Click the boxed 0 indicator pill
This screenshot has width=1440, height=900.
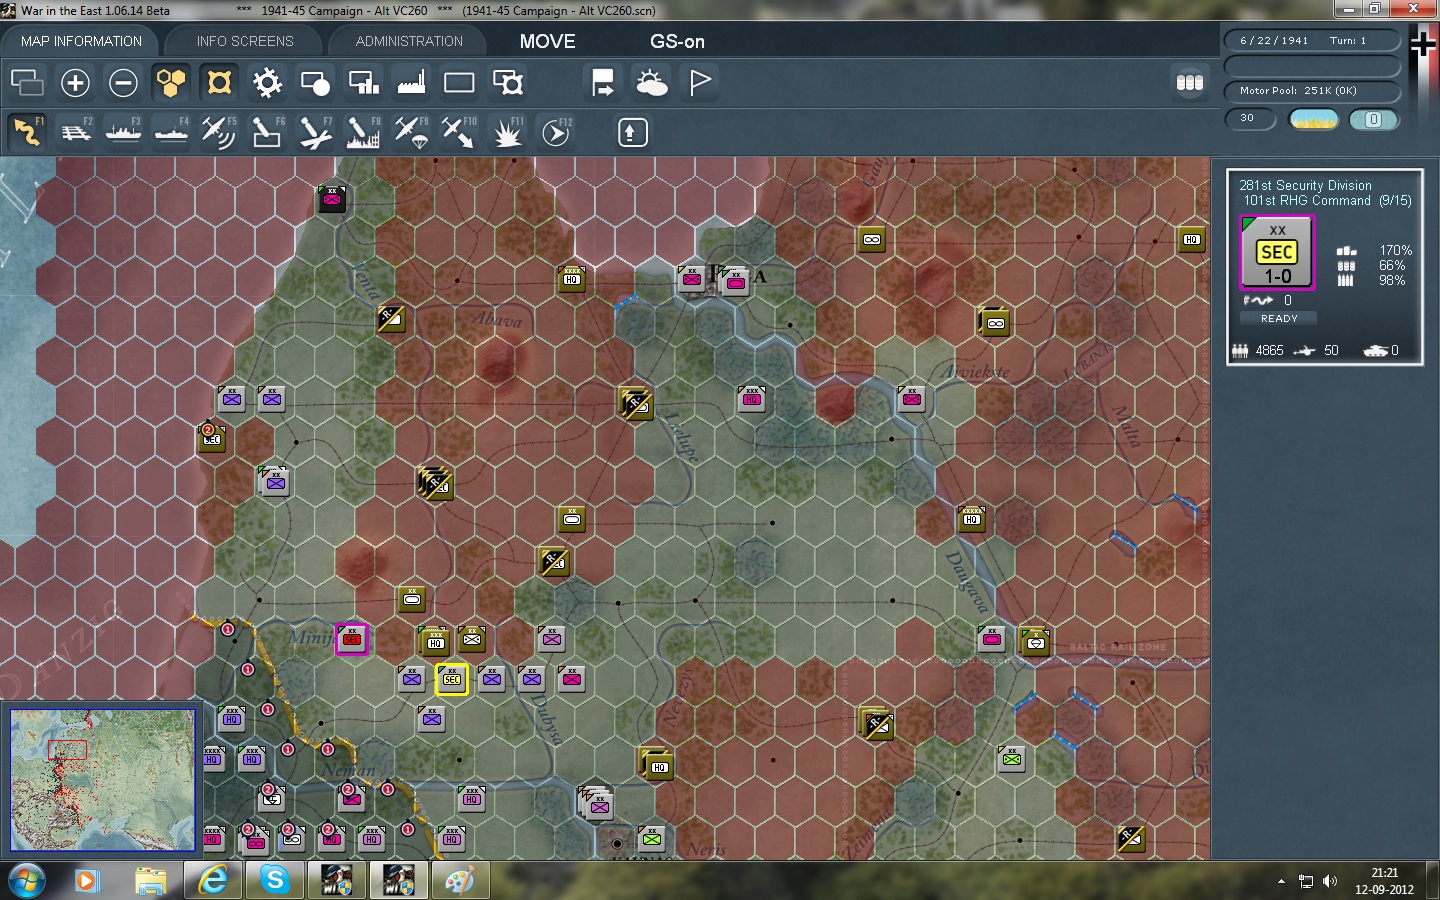click(1374, 119)
